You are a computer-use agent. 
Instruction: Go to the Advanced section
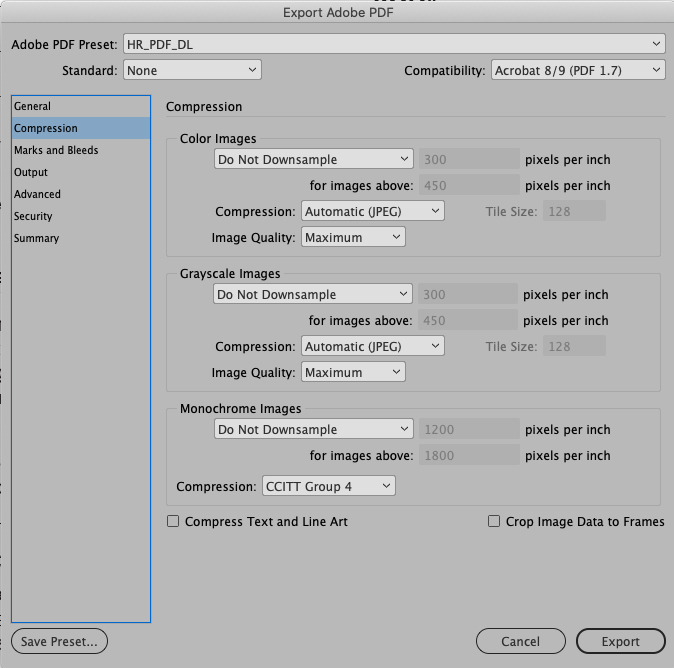81,194
